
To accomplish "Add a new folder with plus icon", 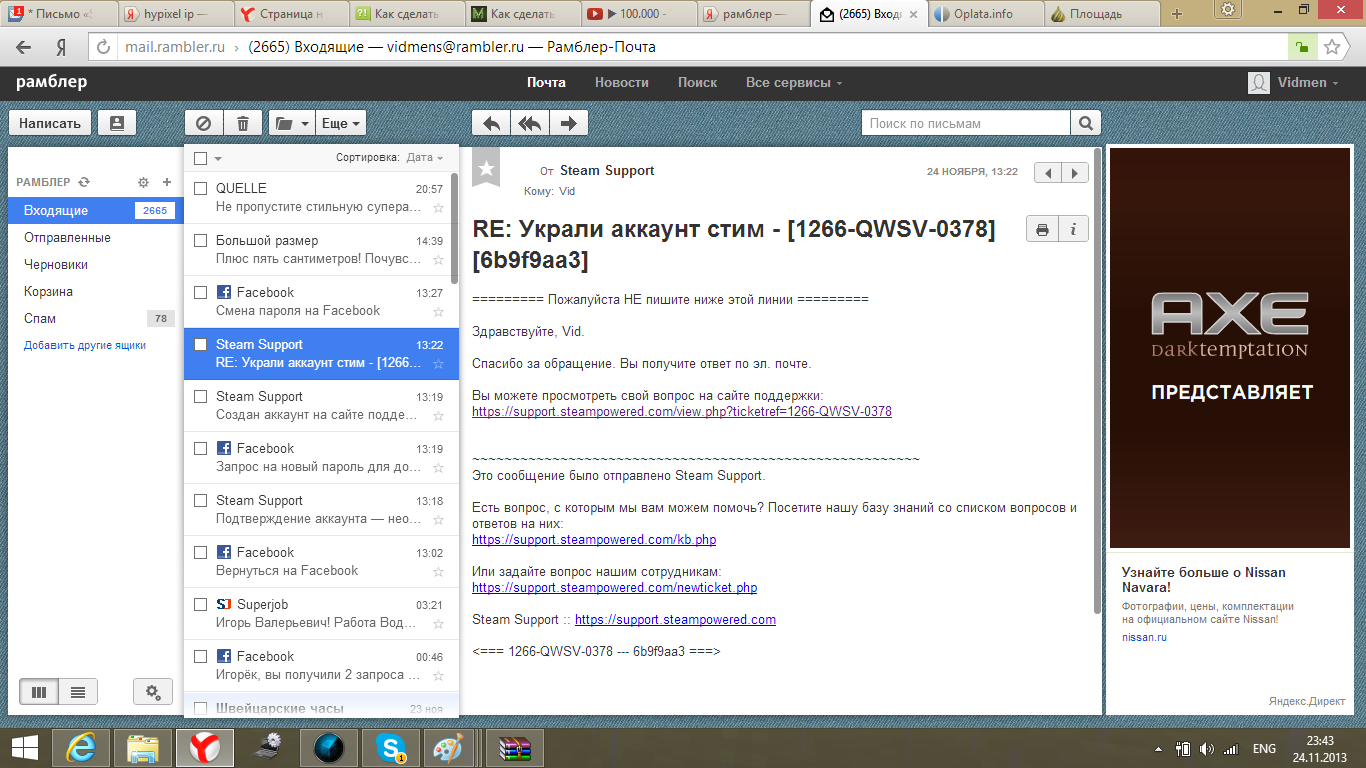I will (x=167, y=182).
